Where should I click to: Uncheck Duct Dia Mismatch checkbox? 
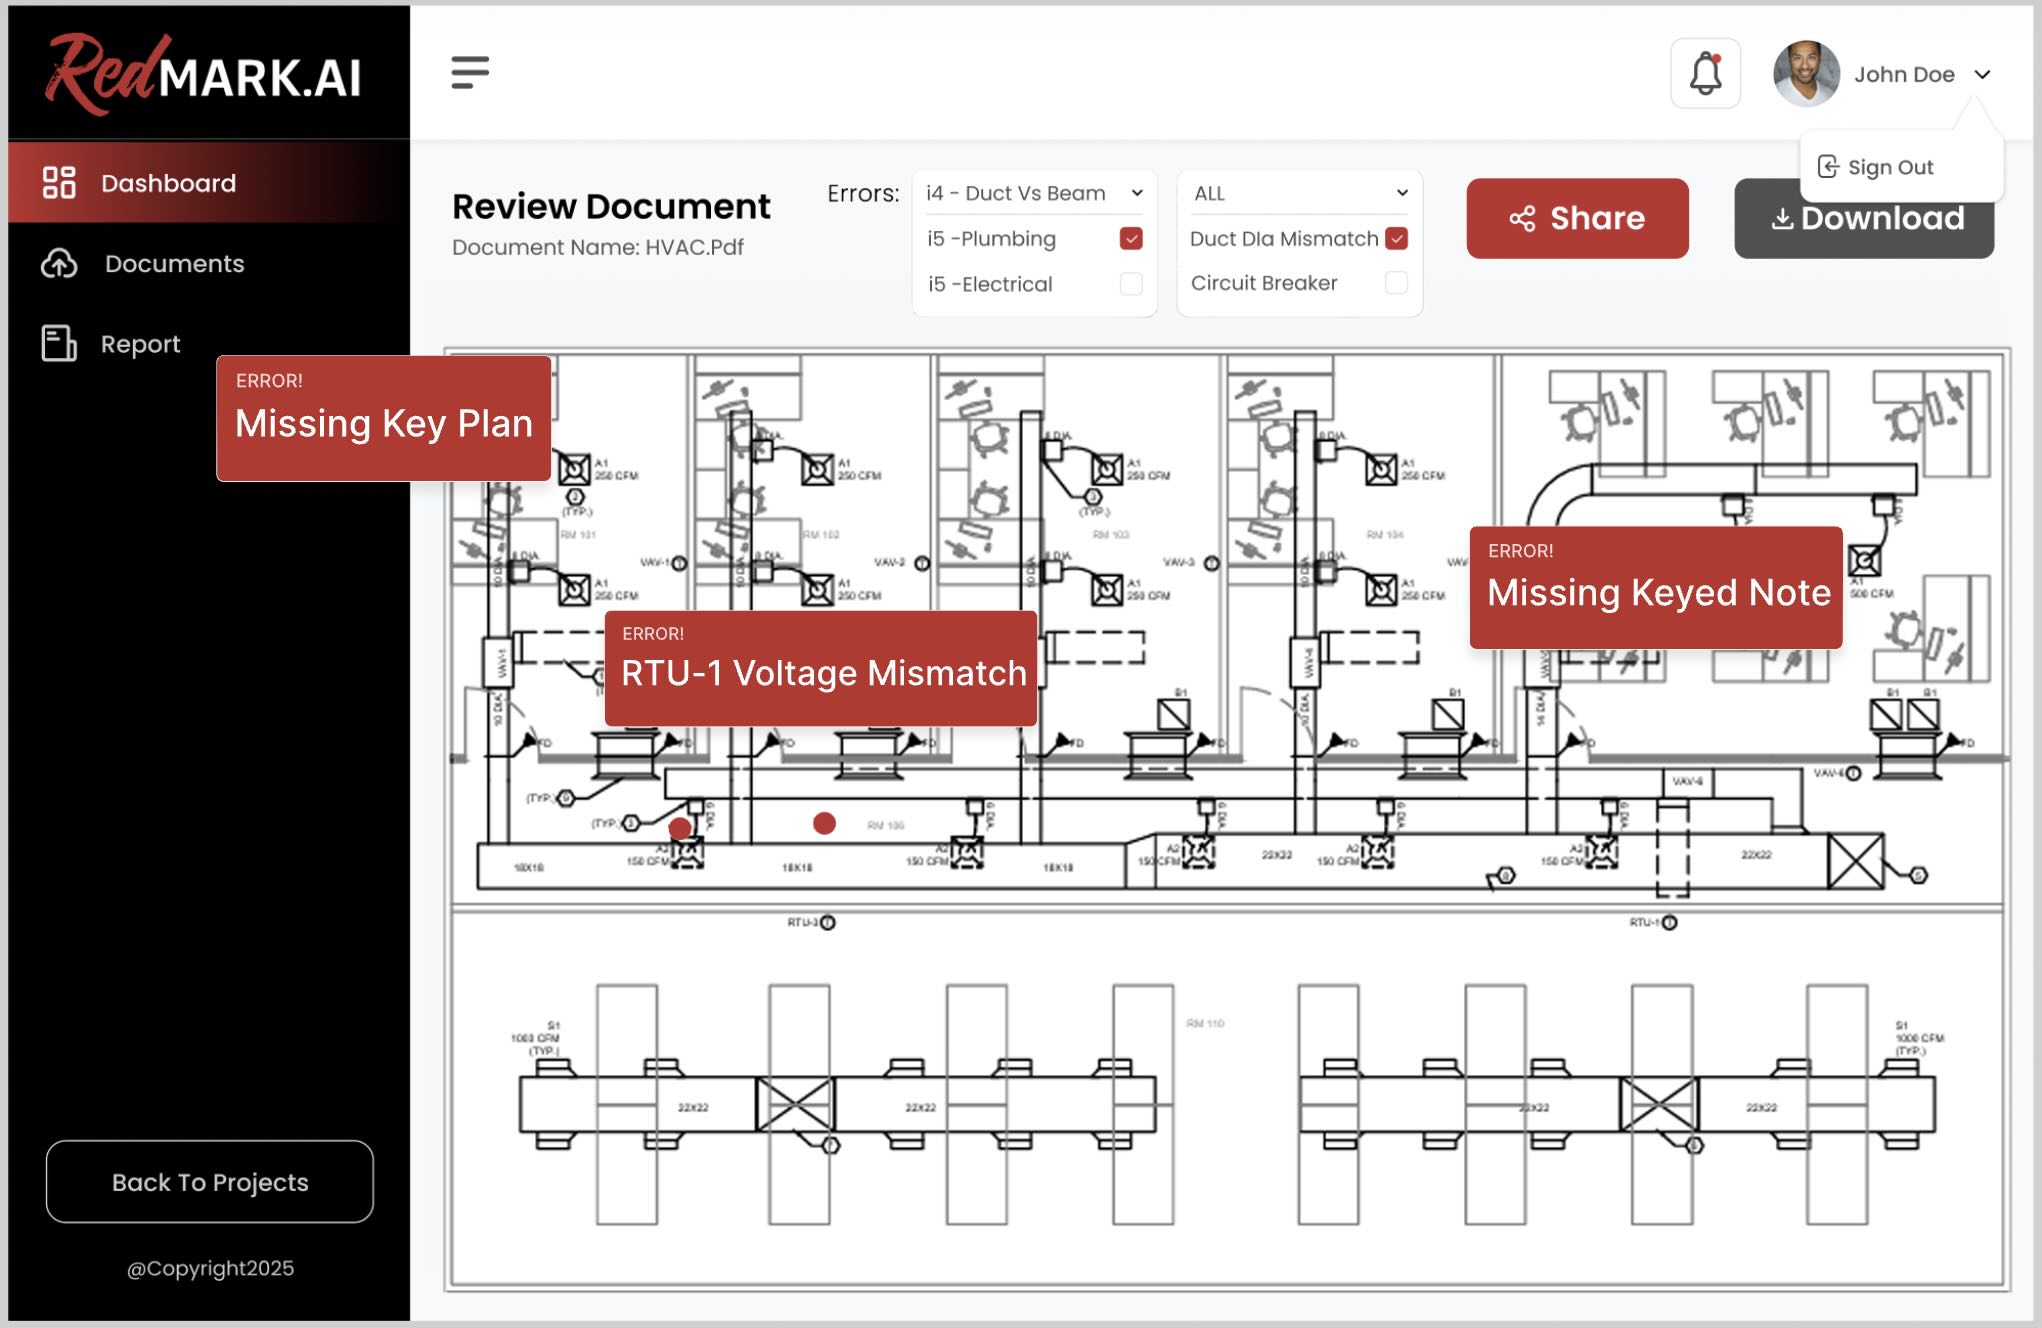point(1397,238)
